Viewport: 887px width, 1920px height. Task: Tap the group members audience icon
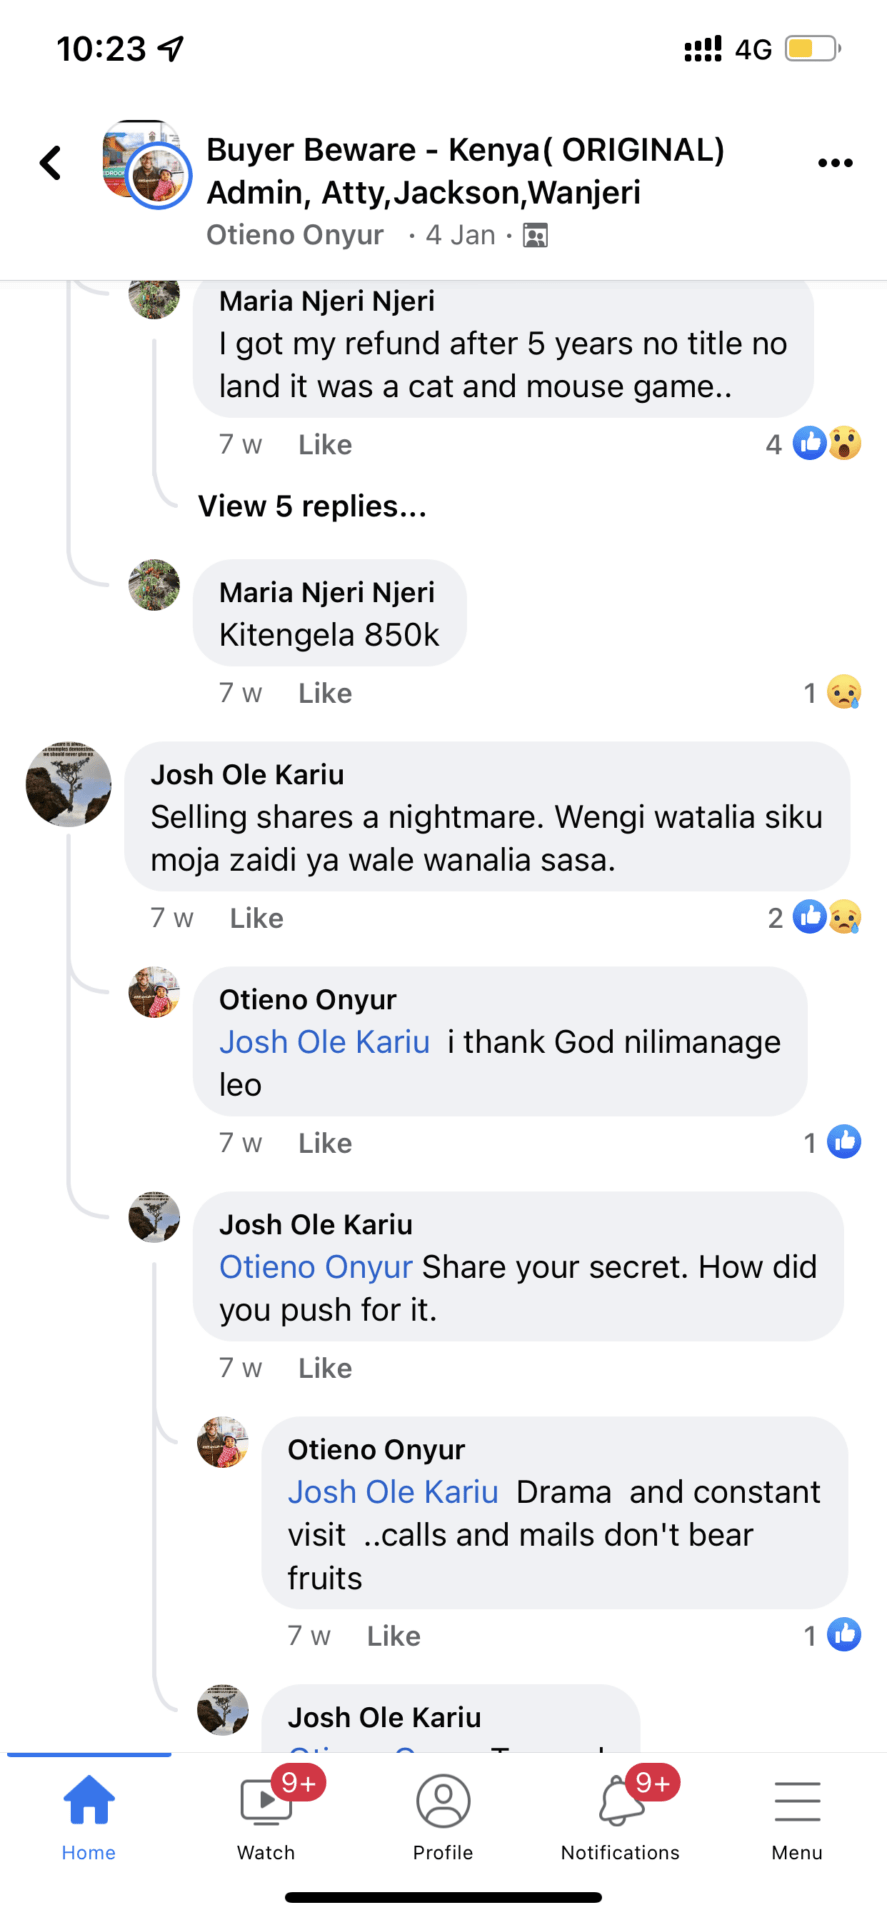click(x=536, y=236)
